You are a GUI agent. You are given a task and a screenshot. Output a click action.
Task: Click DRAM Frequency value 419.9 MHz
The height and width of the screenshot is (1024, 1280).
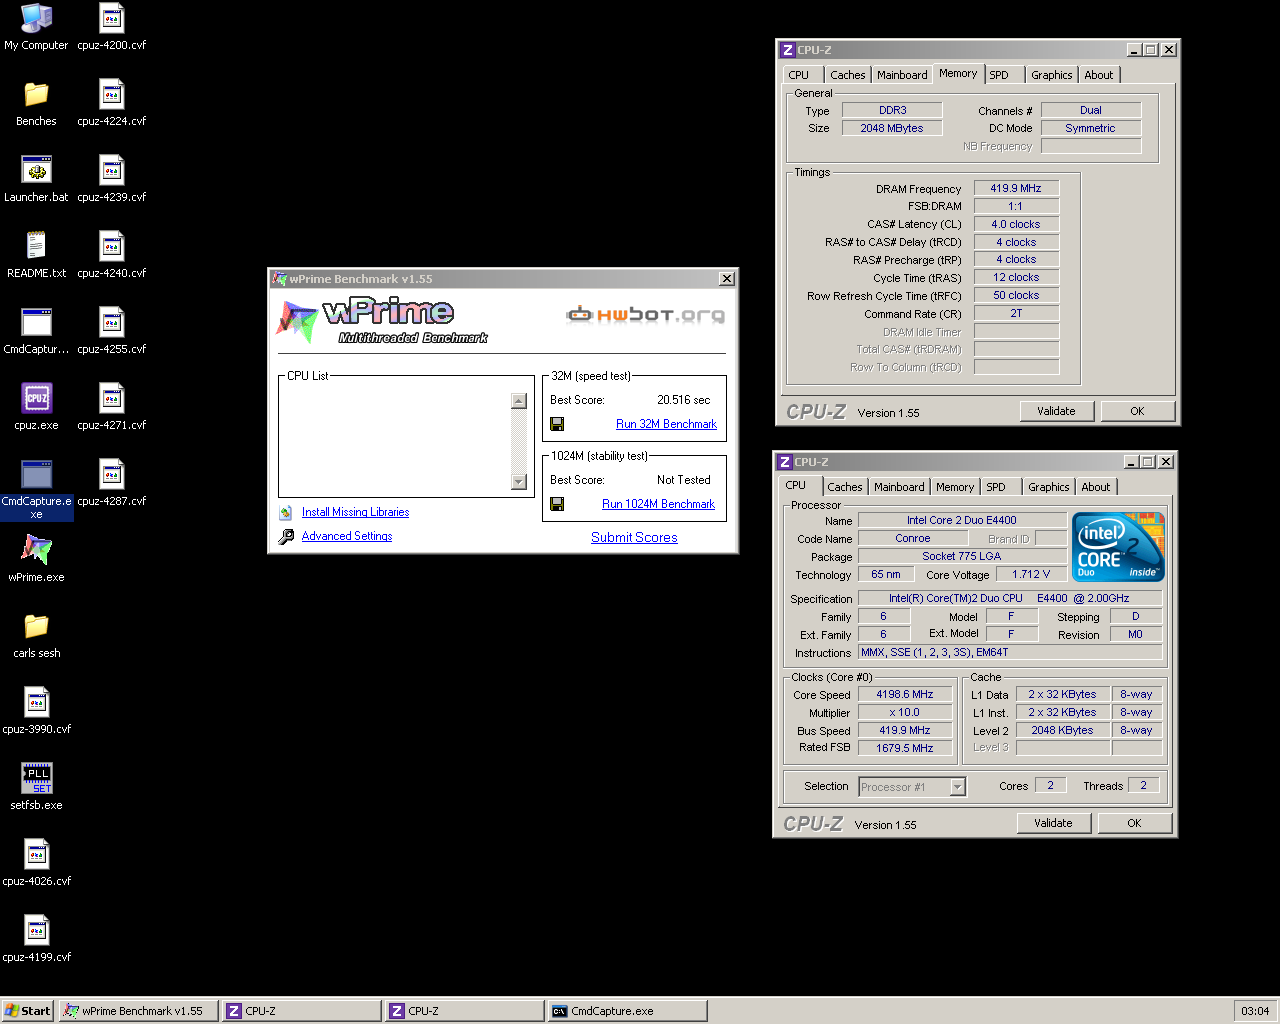click(x=1016, y=188)
